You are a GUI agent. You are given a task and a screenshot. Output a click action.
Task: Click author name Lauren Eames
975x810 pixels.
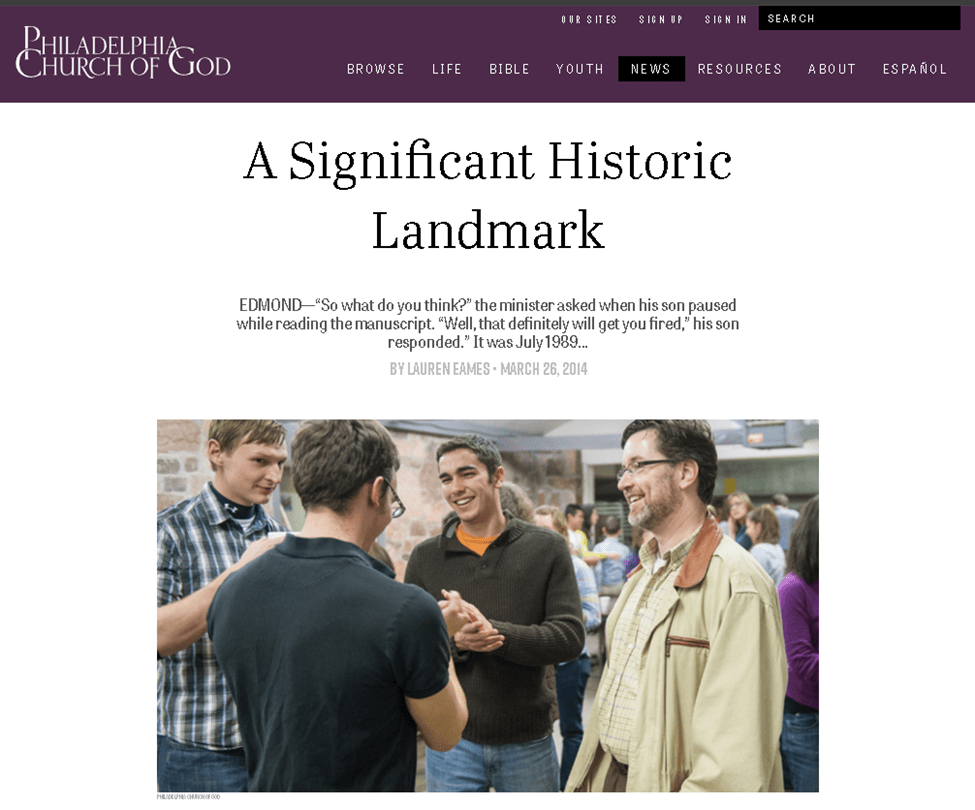click(x=448, y=369)
